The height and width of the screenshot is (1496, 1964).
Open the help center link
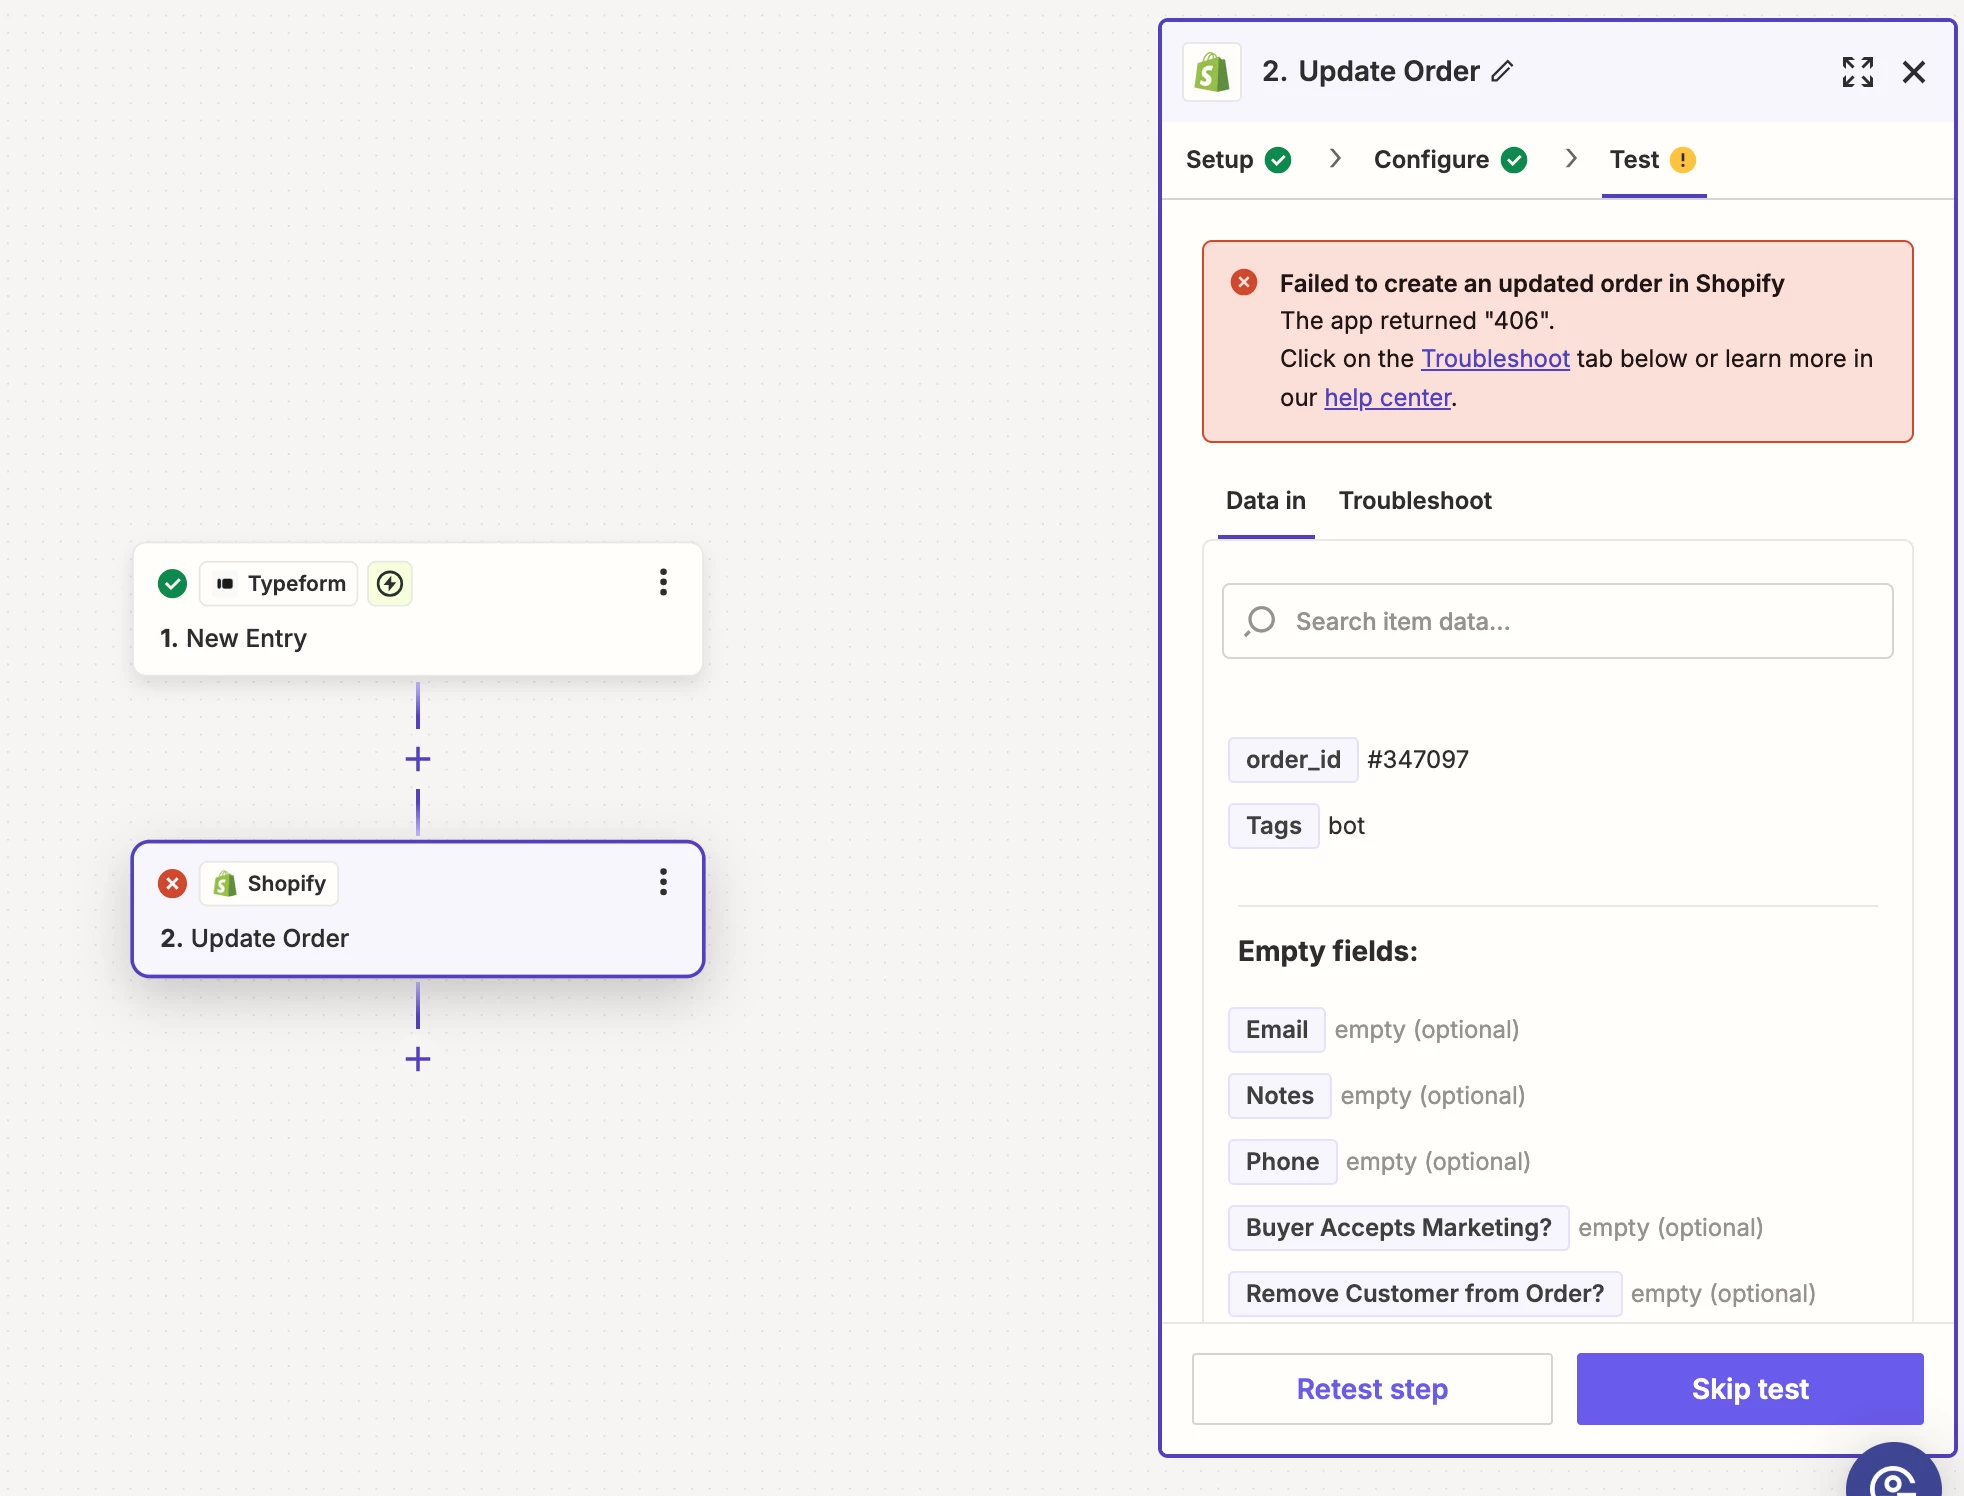click(x=1387, y=398)
